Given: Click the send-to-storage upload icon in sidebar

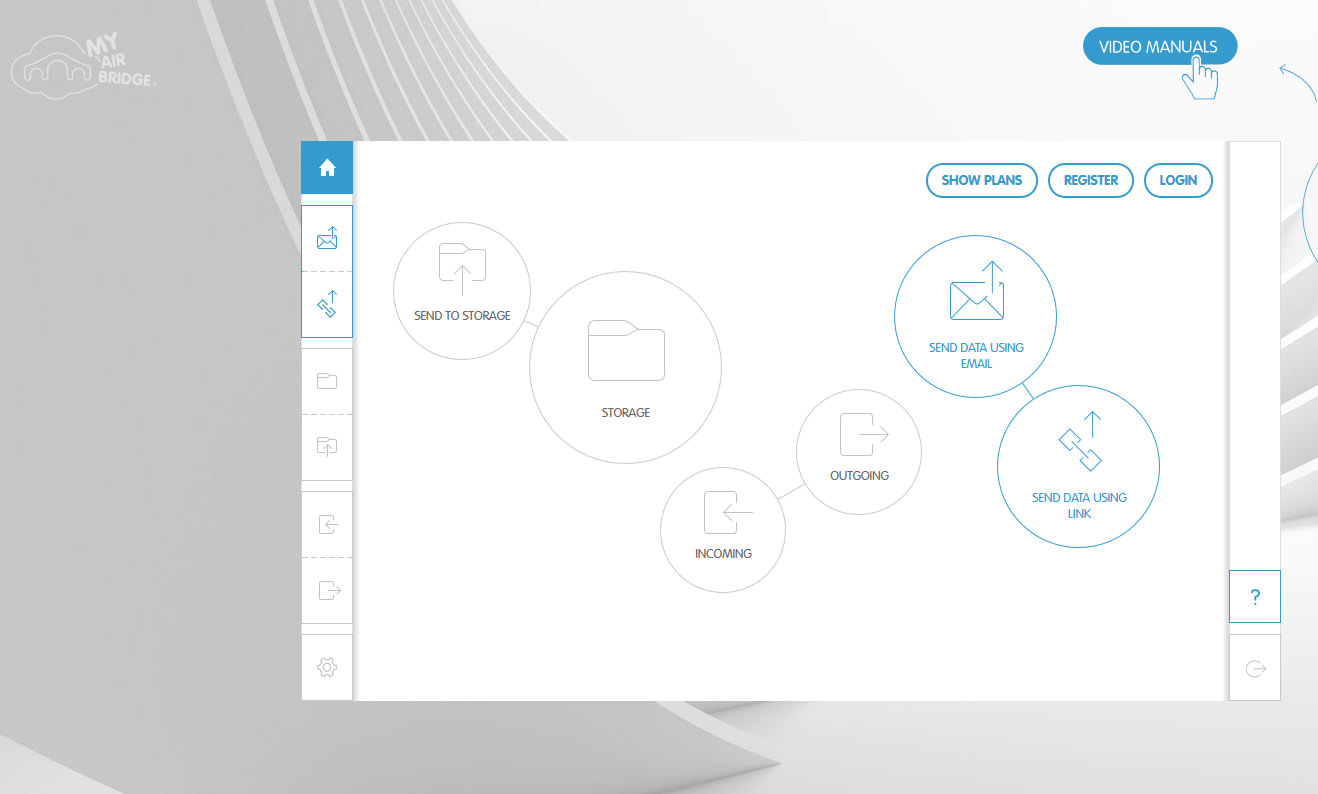Looking at the screenshot, I should pyautogui.click(x=326, y=446).
